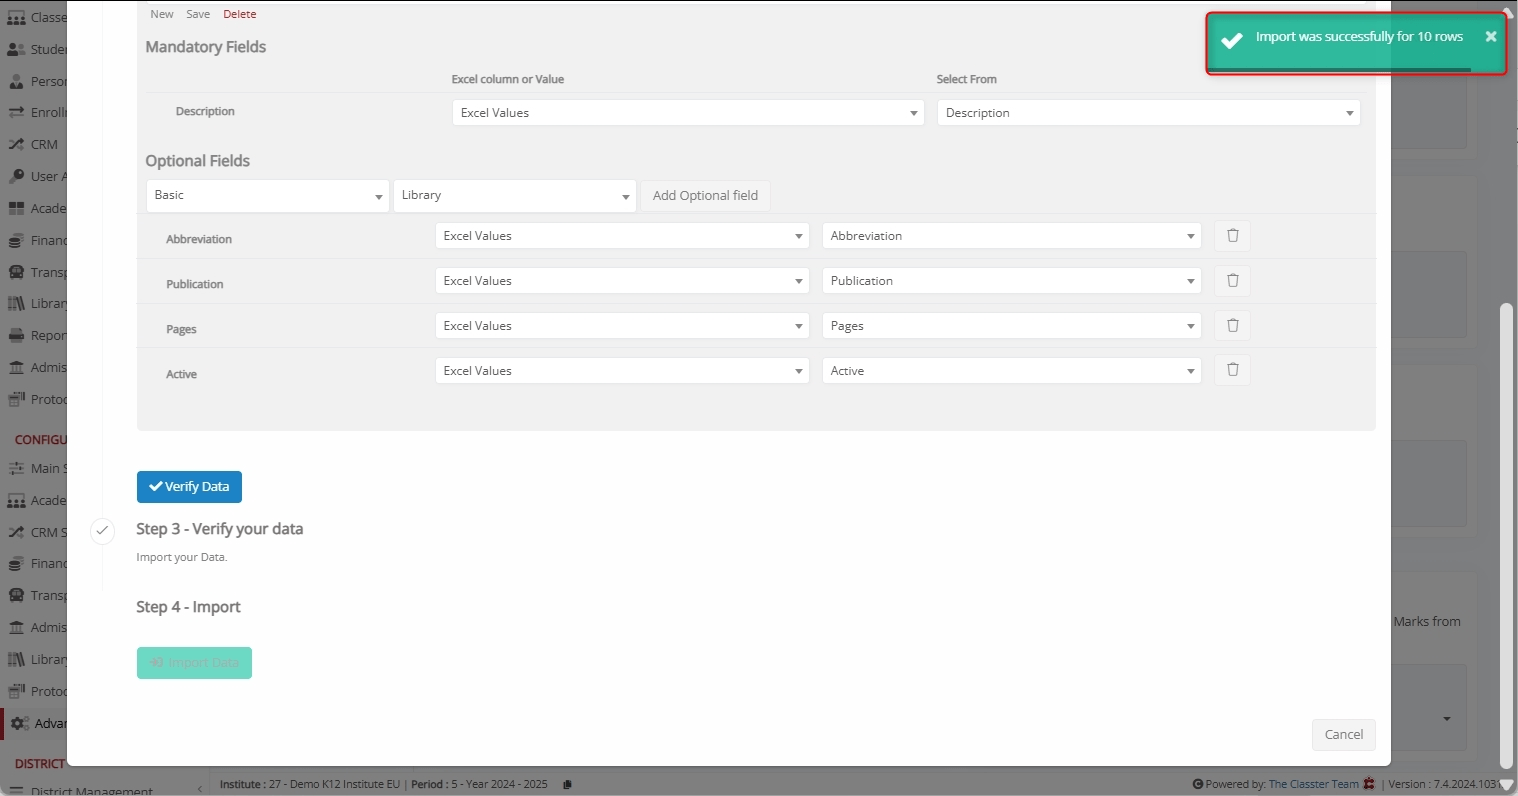Viewport: 1518px width, 796px height.
Task: Remove the Pages field via trash icon
Action: 1232,326
